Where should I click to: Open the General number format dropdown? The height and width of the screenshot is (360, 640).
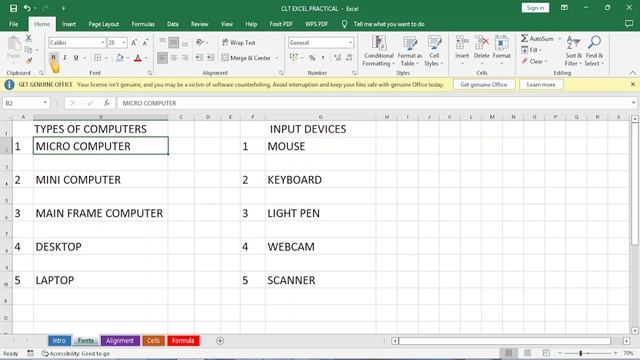tap(350, 42)
